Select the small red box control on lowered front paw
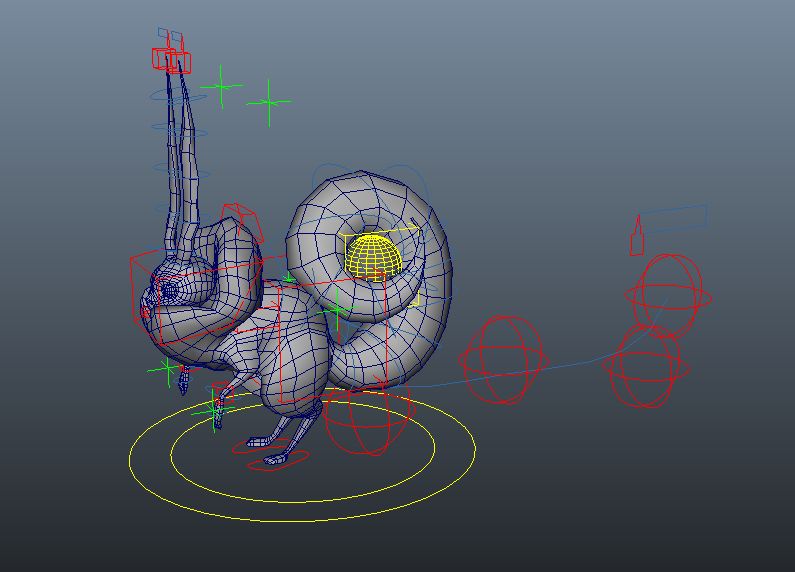This screenshot has width=795, height=572. tap(224, 393)
